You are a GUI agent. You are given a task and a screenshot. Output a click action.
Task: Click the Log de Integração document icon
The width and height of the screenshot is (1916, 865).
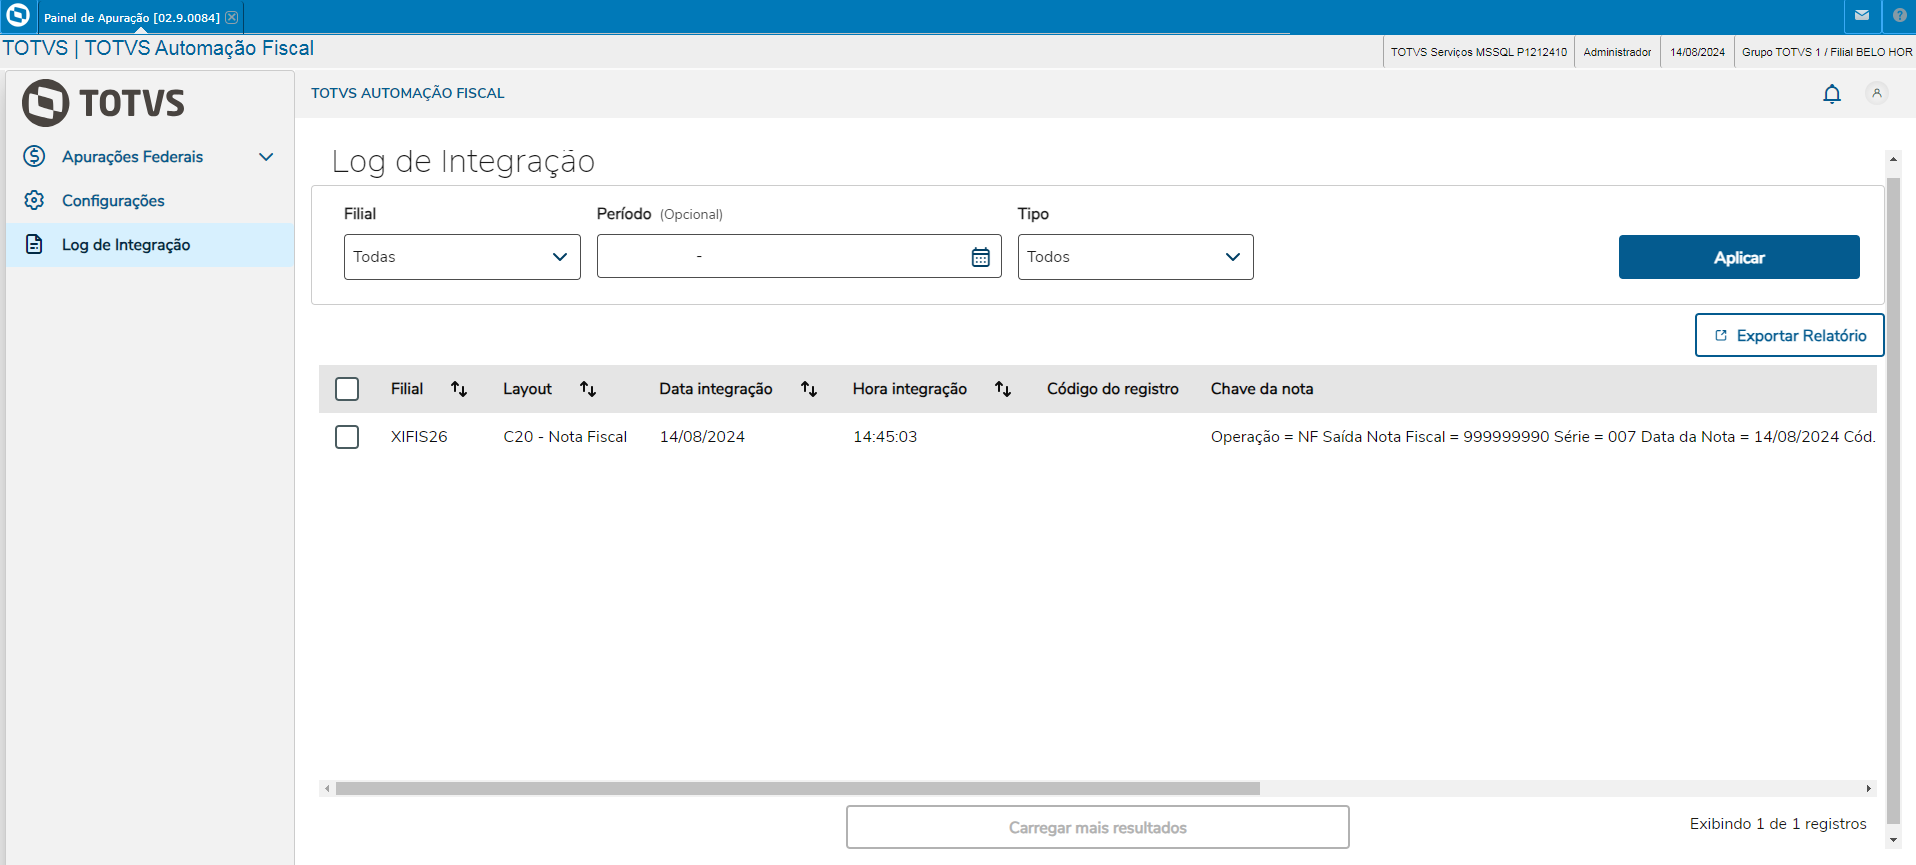[34, 244]
